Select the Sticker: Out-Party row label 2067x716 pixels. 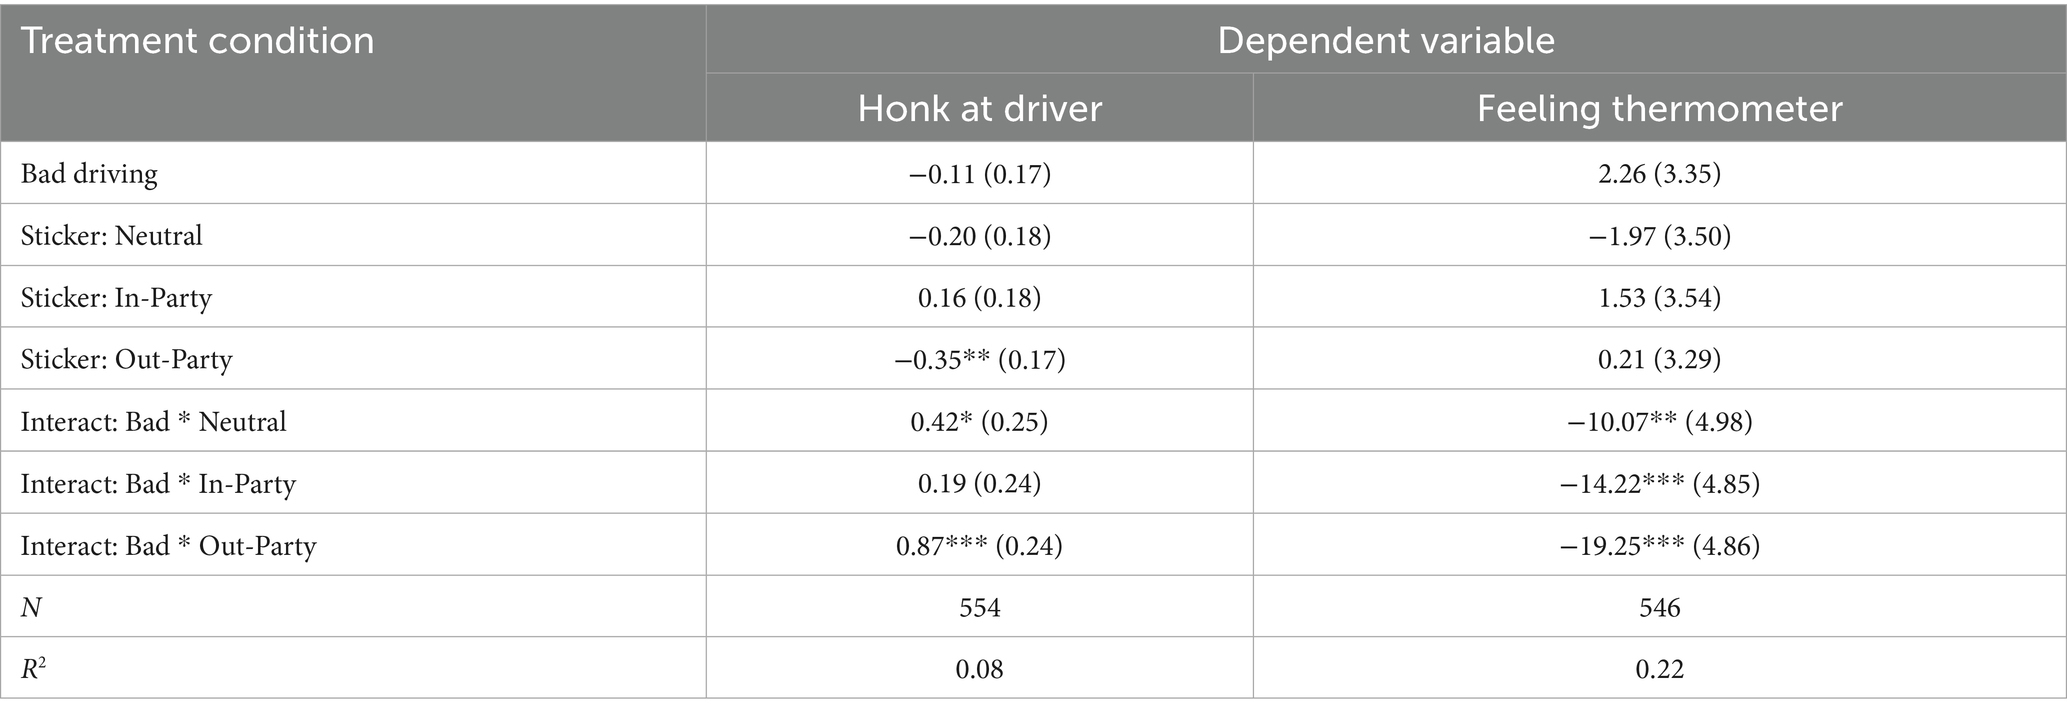click(126, 360)
